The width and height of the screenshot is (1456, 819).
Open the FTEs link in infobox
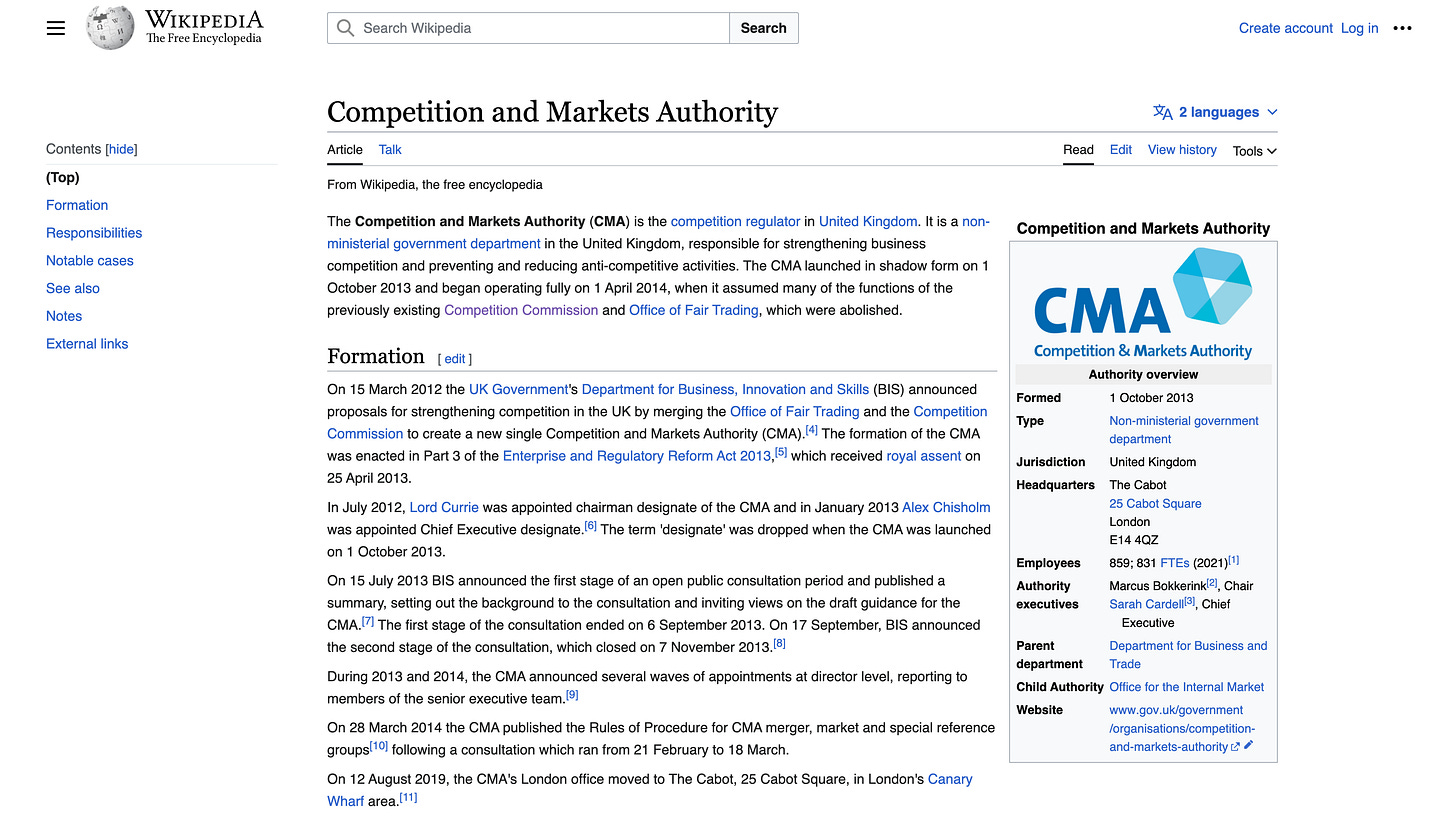tap(1174, 563)
